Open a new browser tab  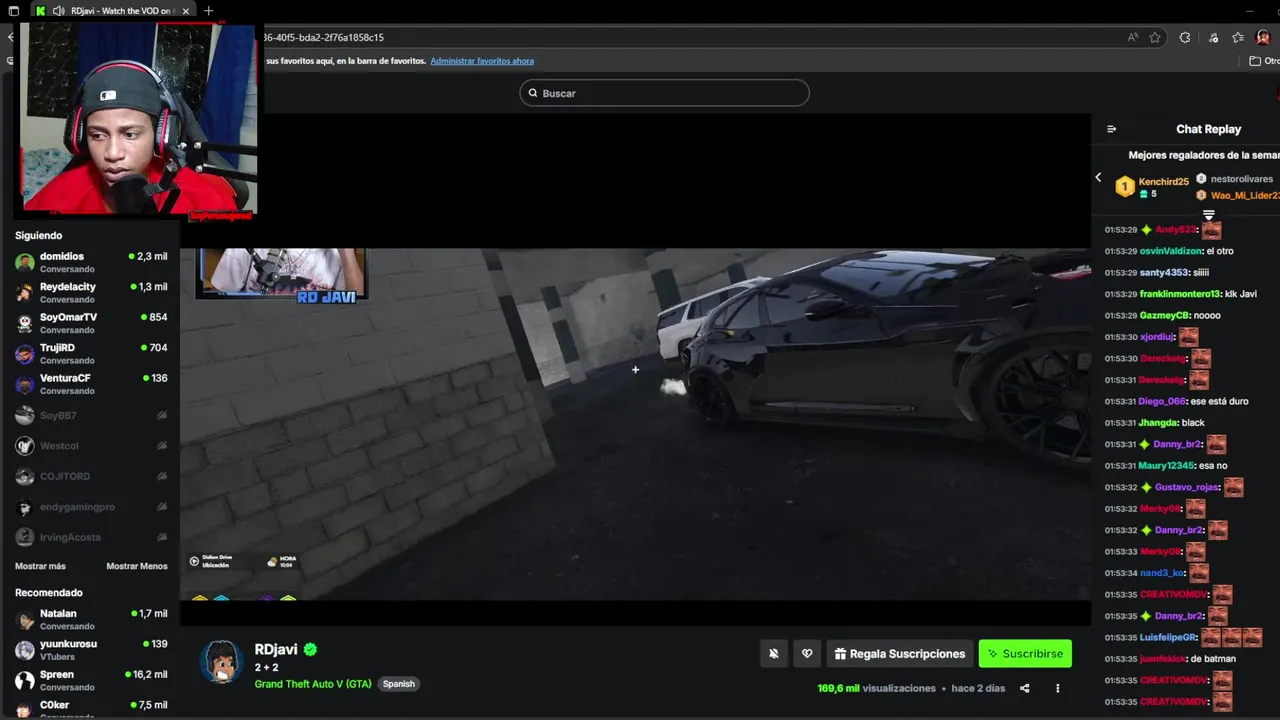click(x=208, y=11)
